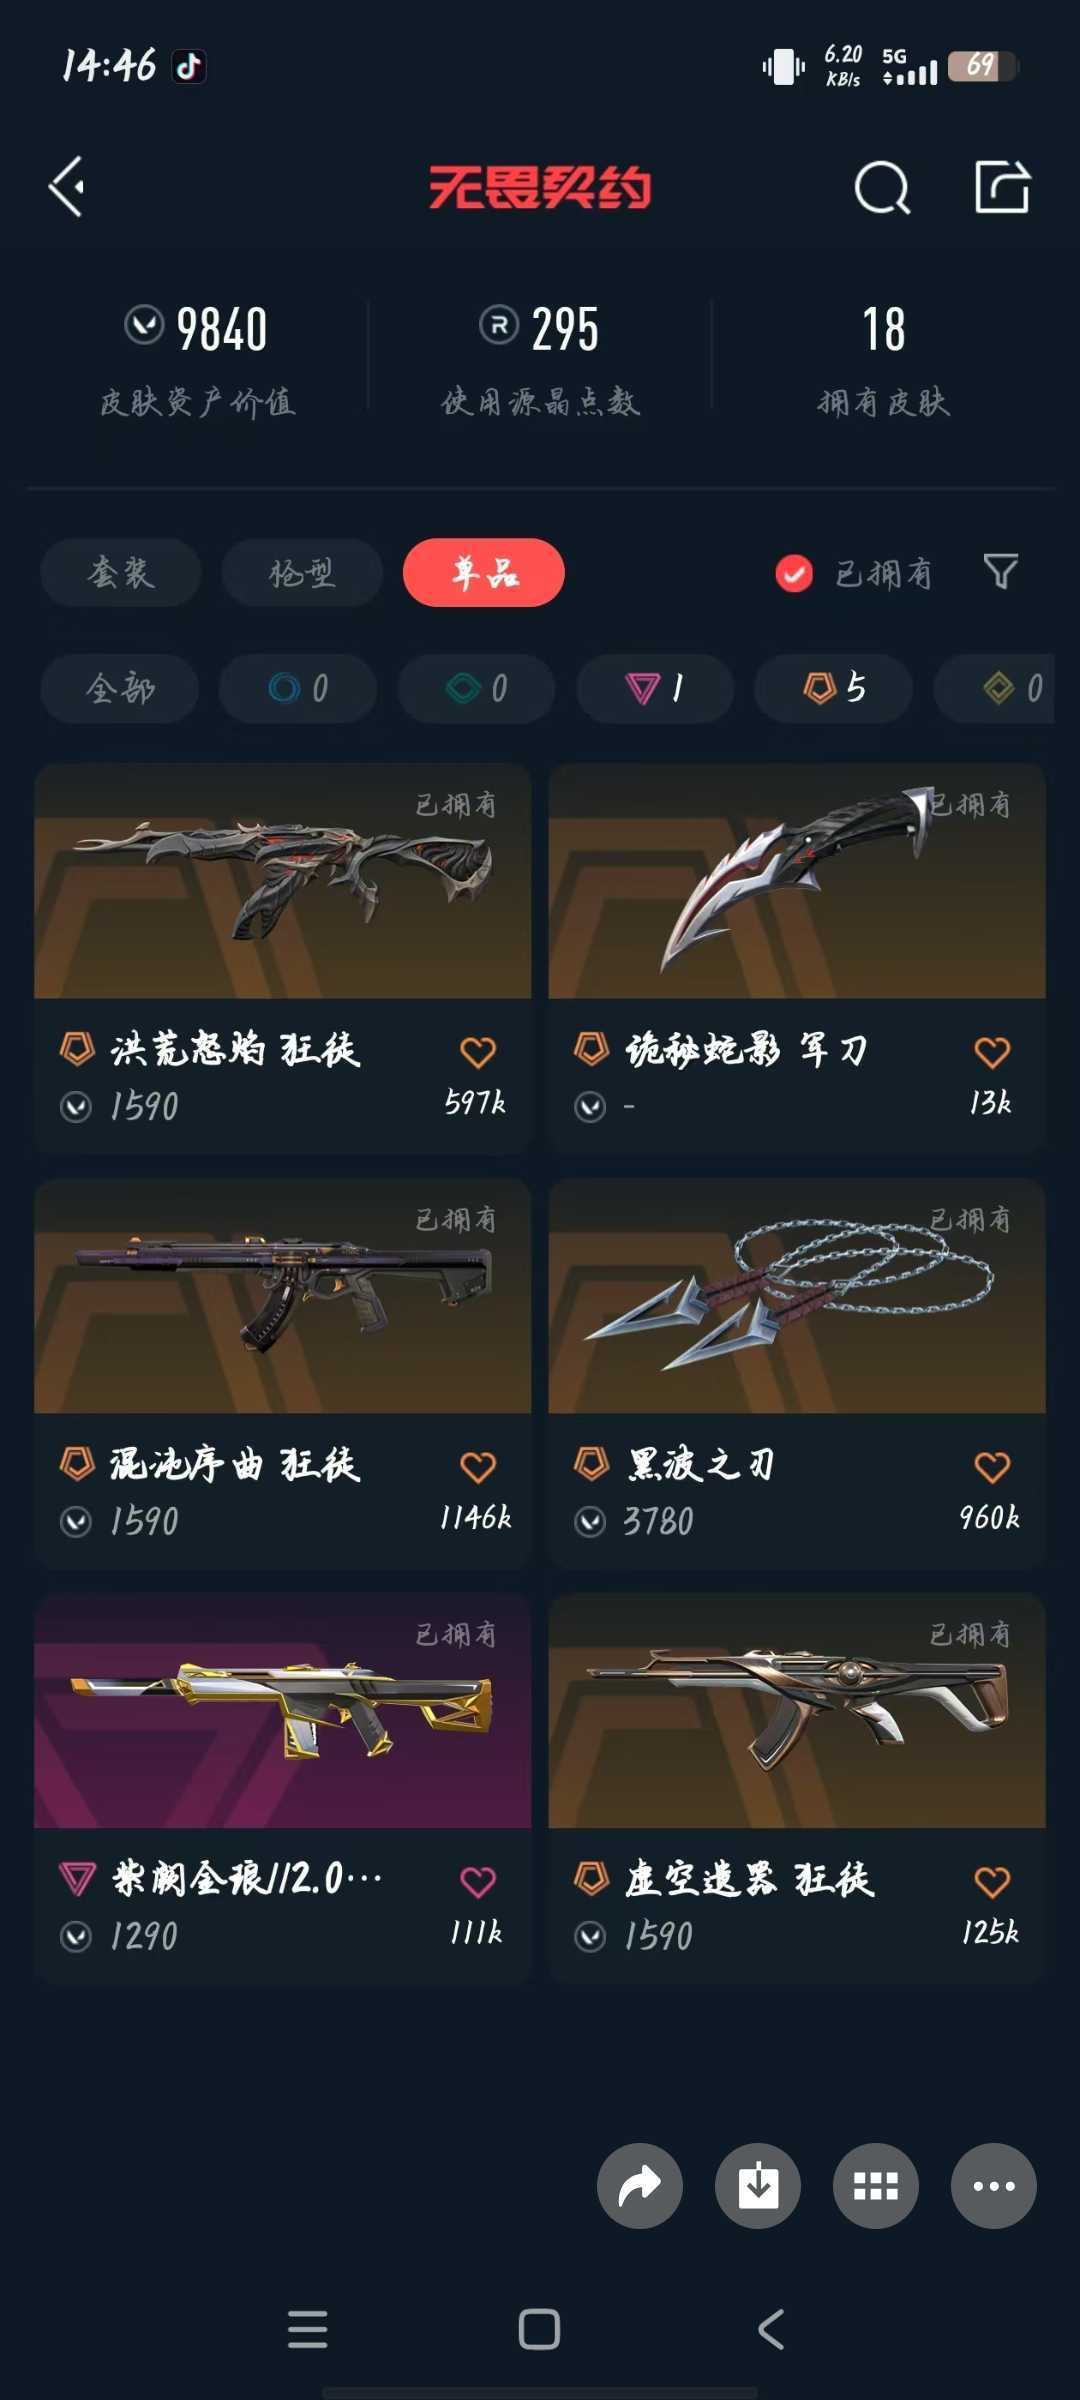Toggle the 已拥有 owned-only checkbox

tap(794, 573)
